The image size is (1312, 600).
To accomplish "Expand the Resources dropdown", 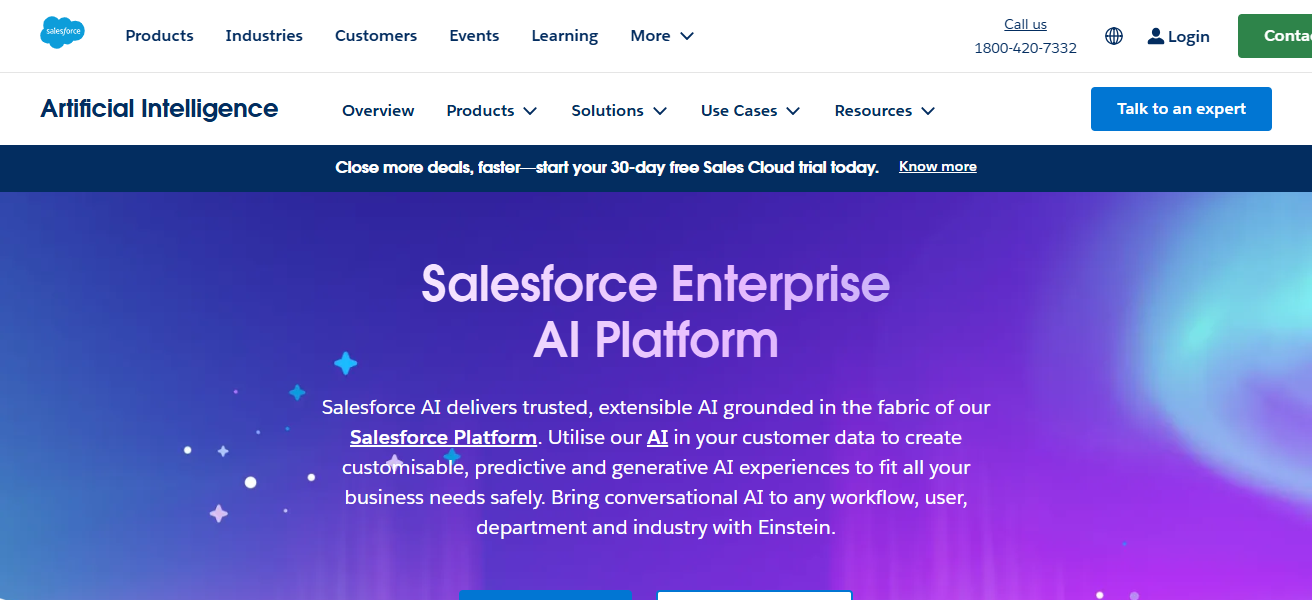I will tap(883, 110).
